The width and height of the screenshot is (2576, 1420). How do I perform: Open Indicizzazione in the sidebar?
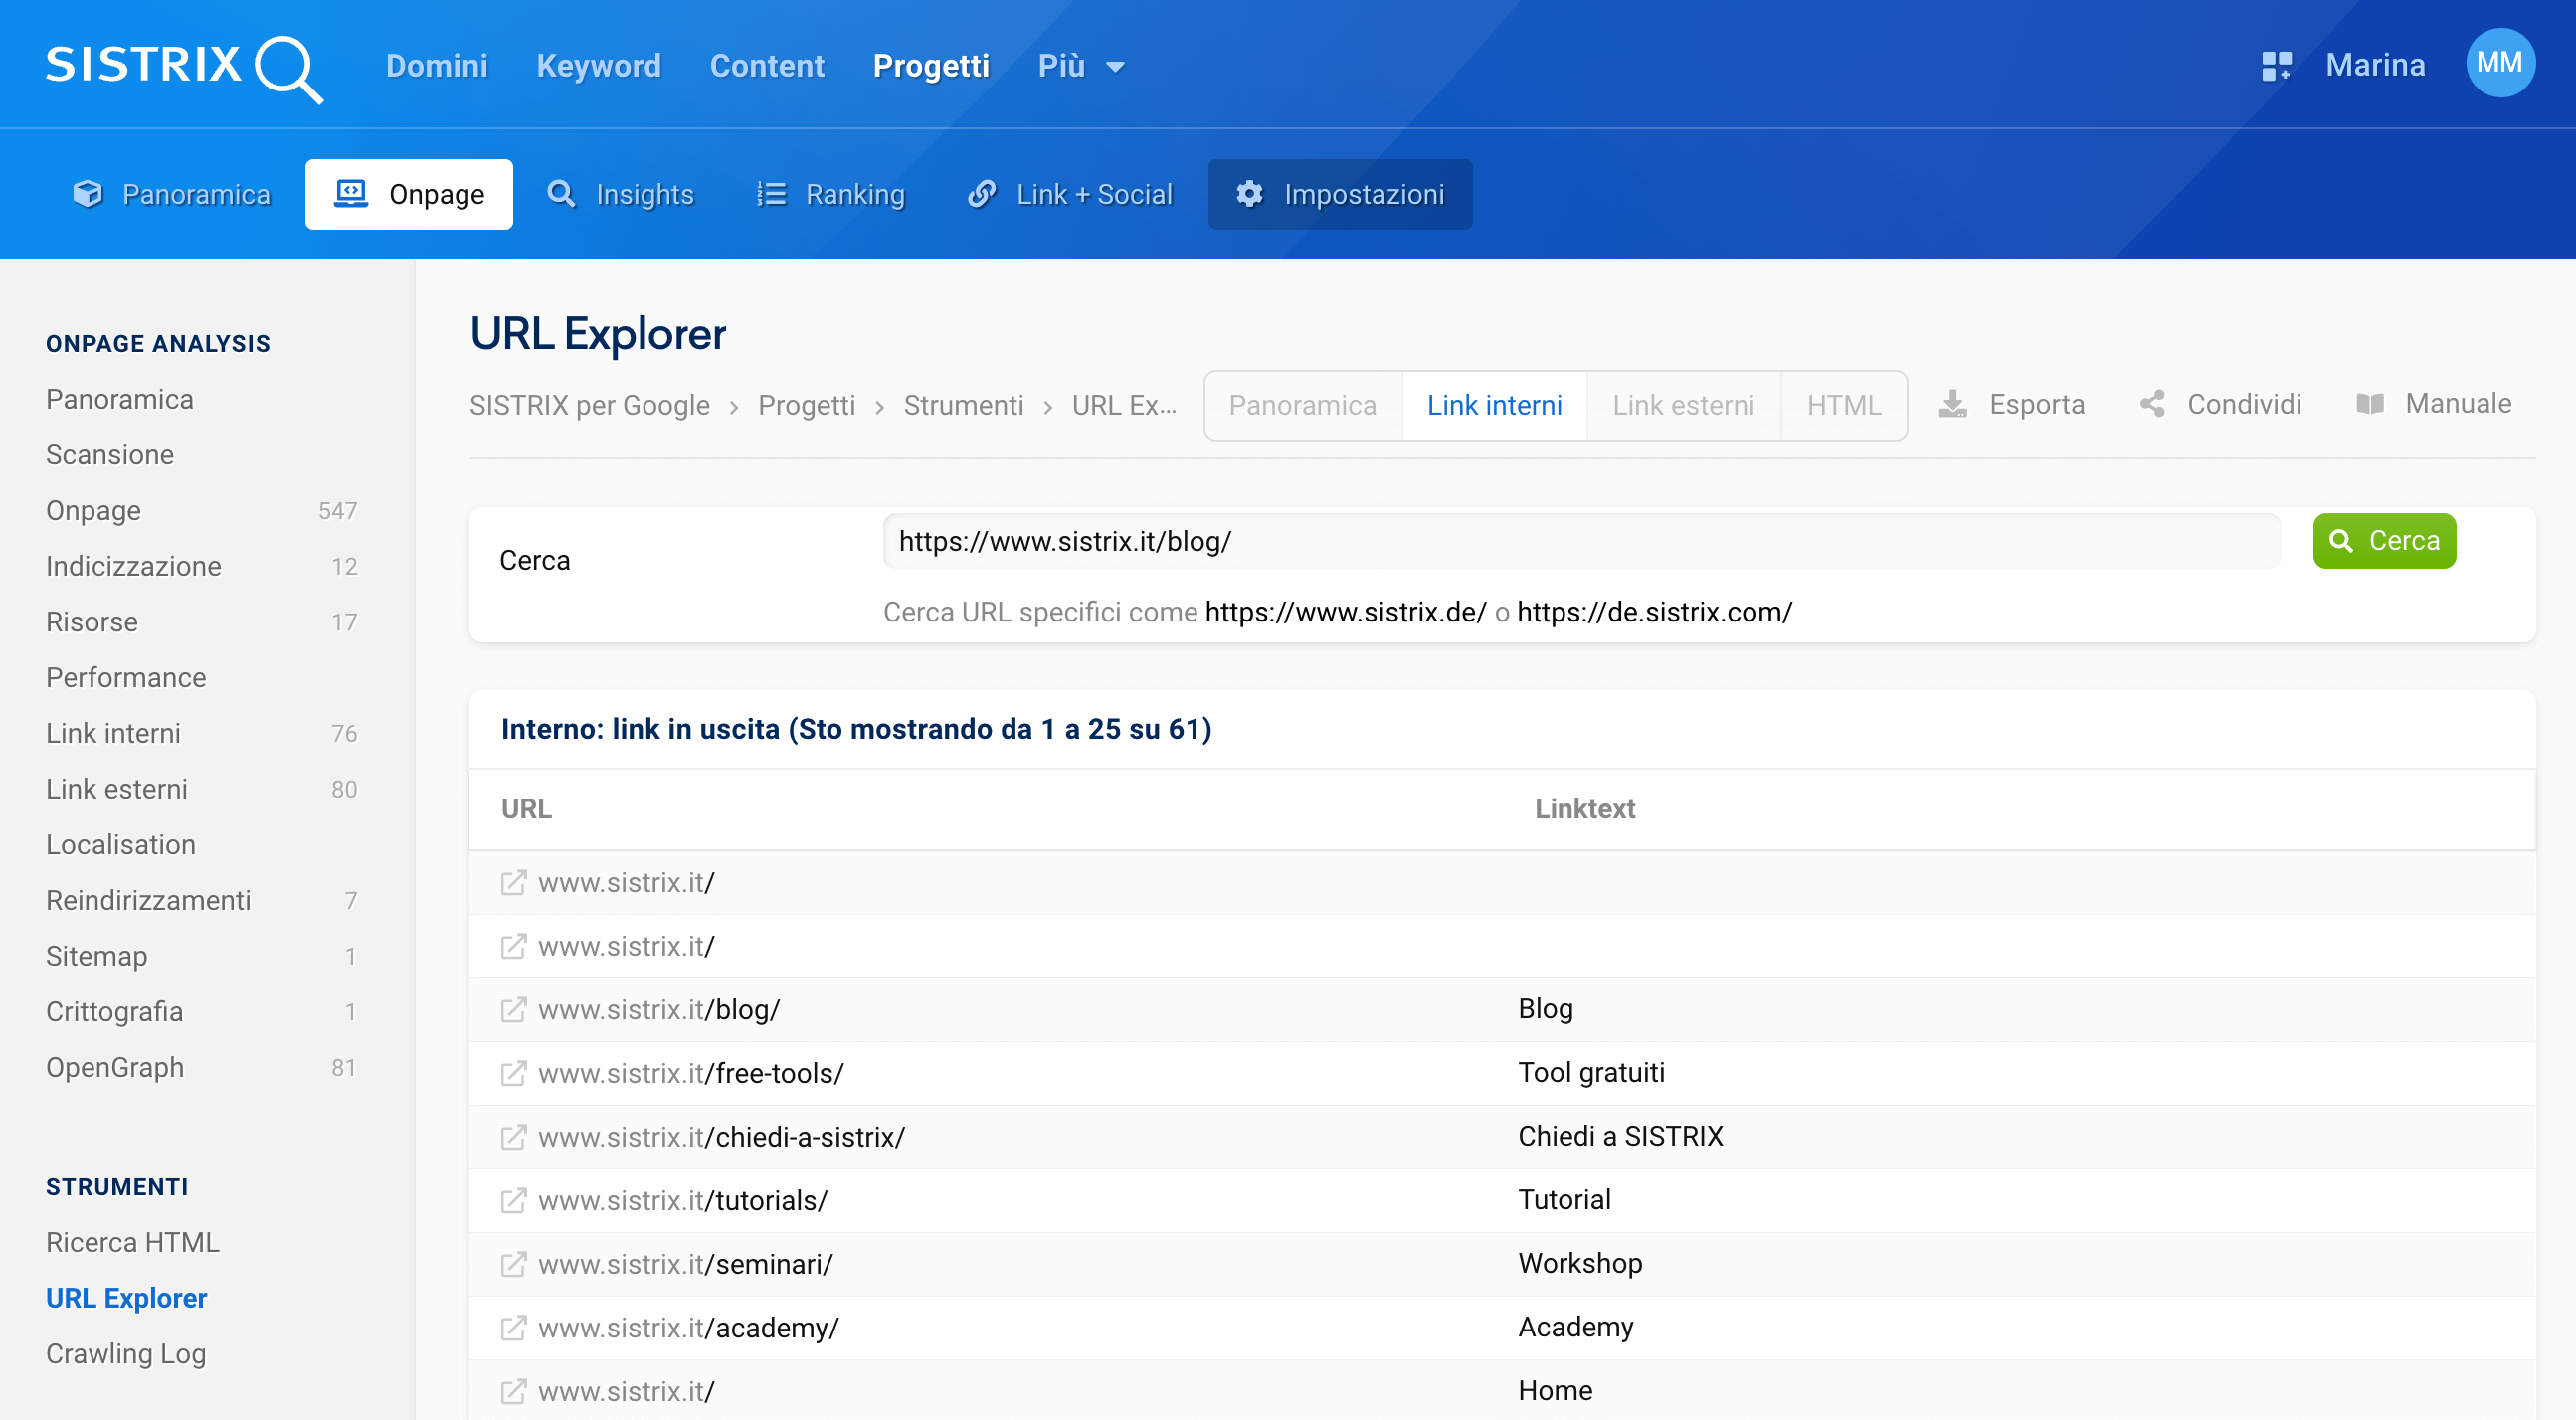201,566
